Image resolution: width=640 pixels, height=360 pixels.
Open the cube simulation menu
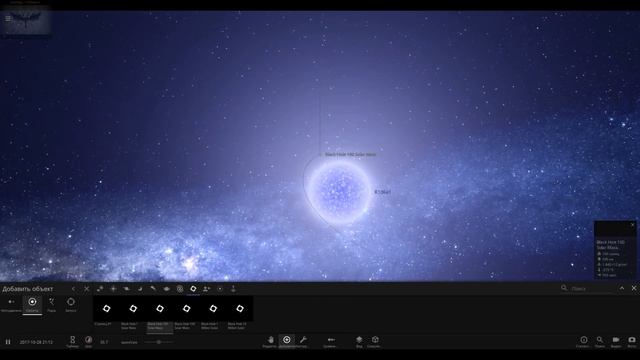click(x=374, y=341)
